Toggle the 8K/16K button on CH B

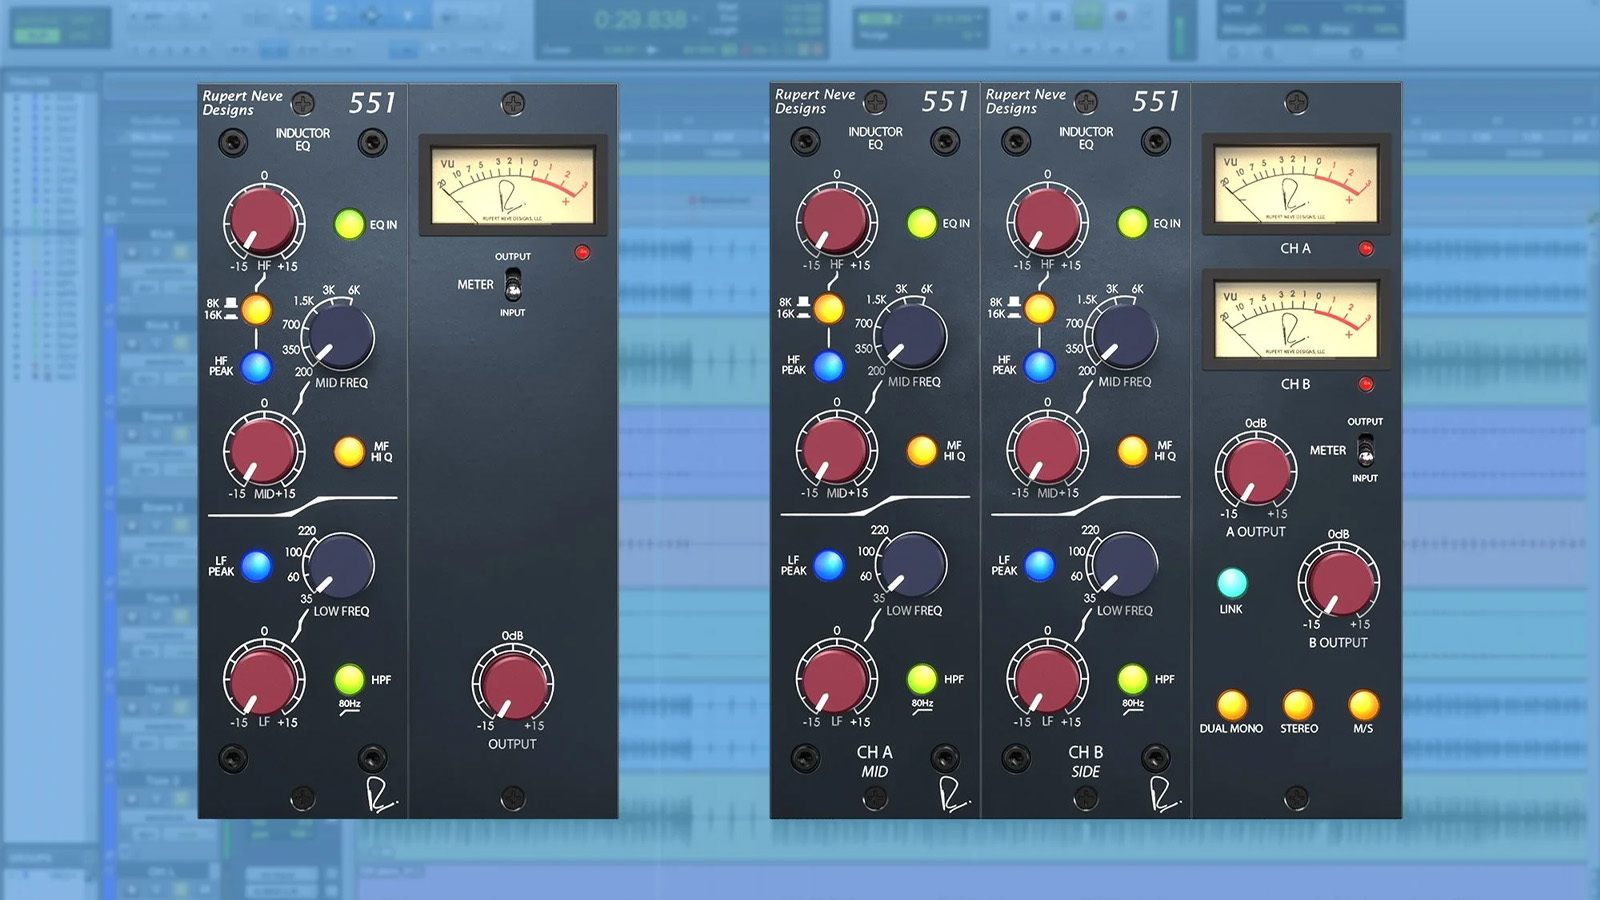(x=1039, y=308)
